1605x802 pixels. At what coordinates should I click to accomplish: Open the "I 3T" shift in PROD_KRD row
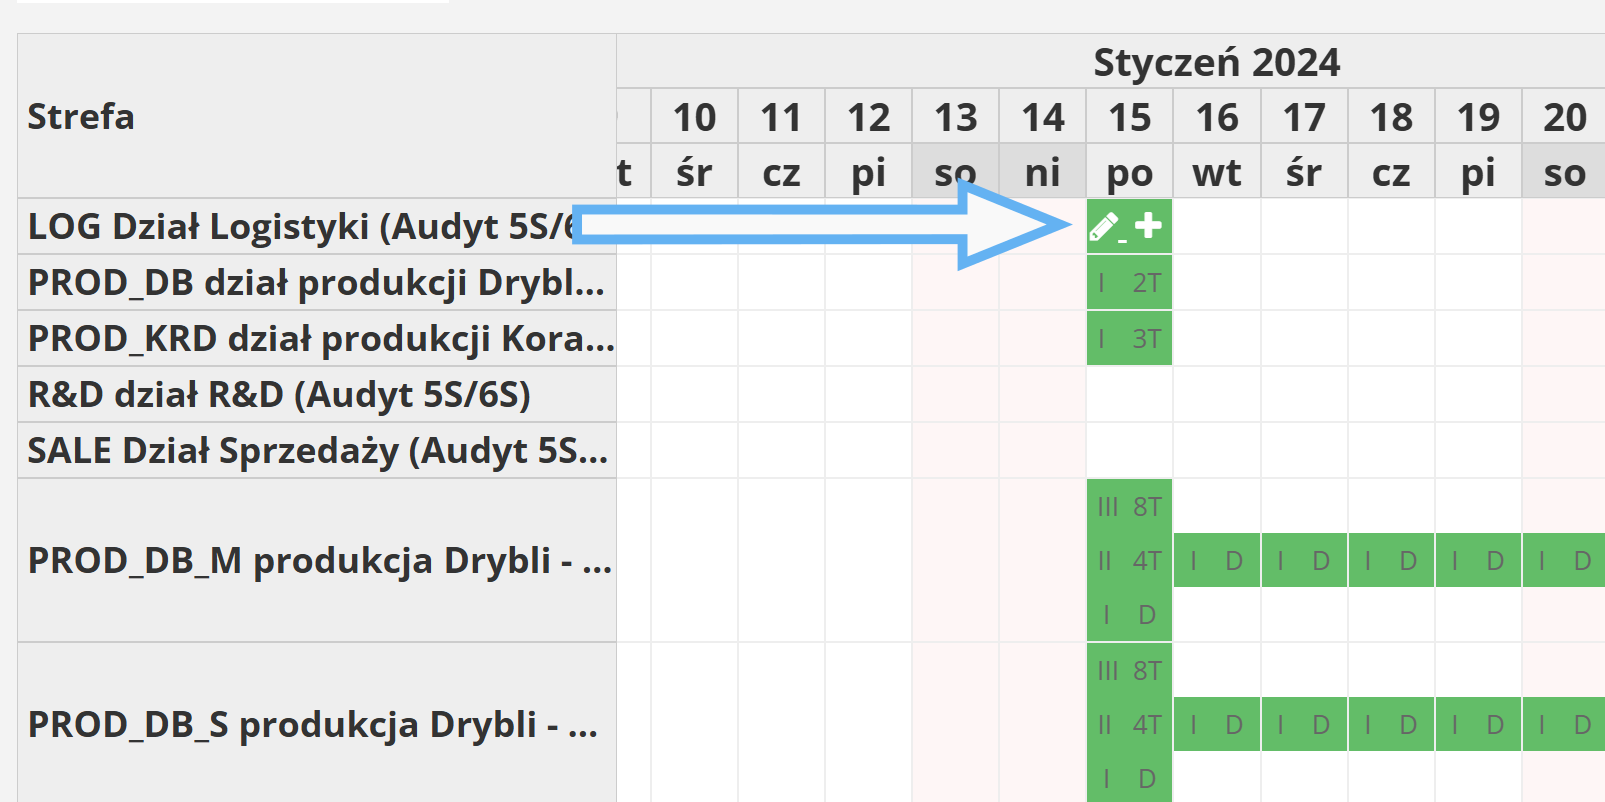(x=1129, y=339)
